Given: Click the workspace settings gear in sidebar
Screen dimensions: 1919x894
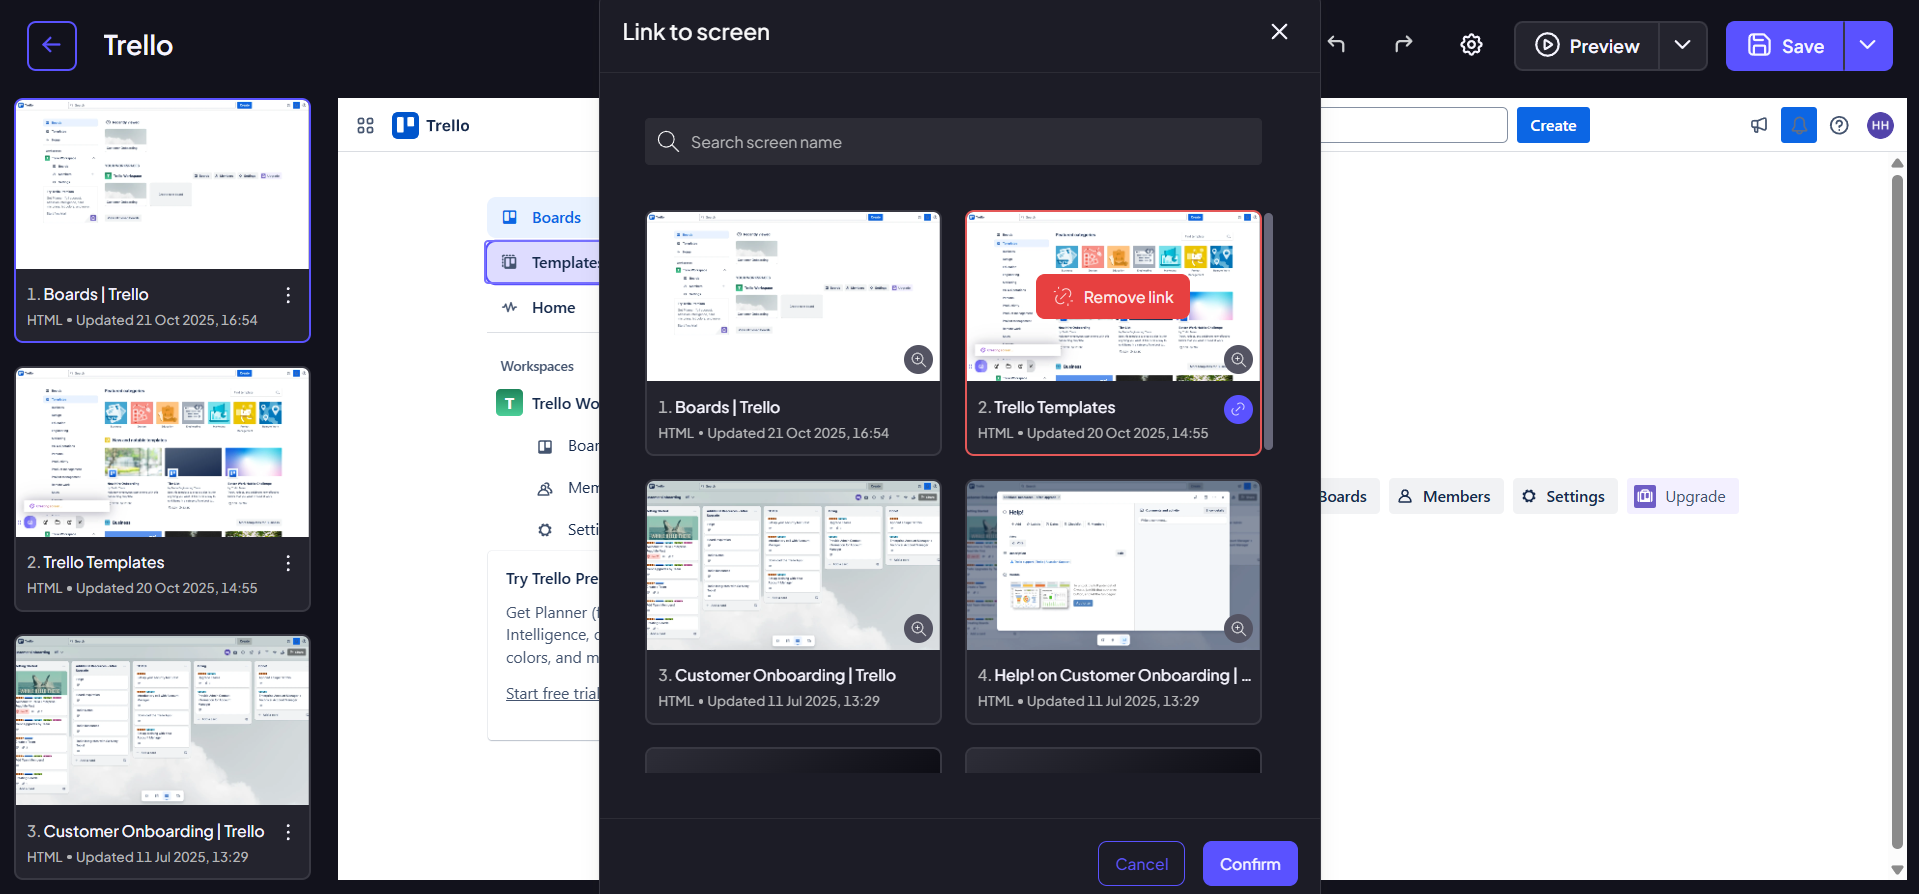Looking at the screenshot, I should tap(545, 530).
